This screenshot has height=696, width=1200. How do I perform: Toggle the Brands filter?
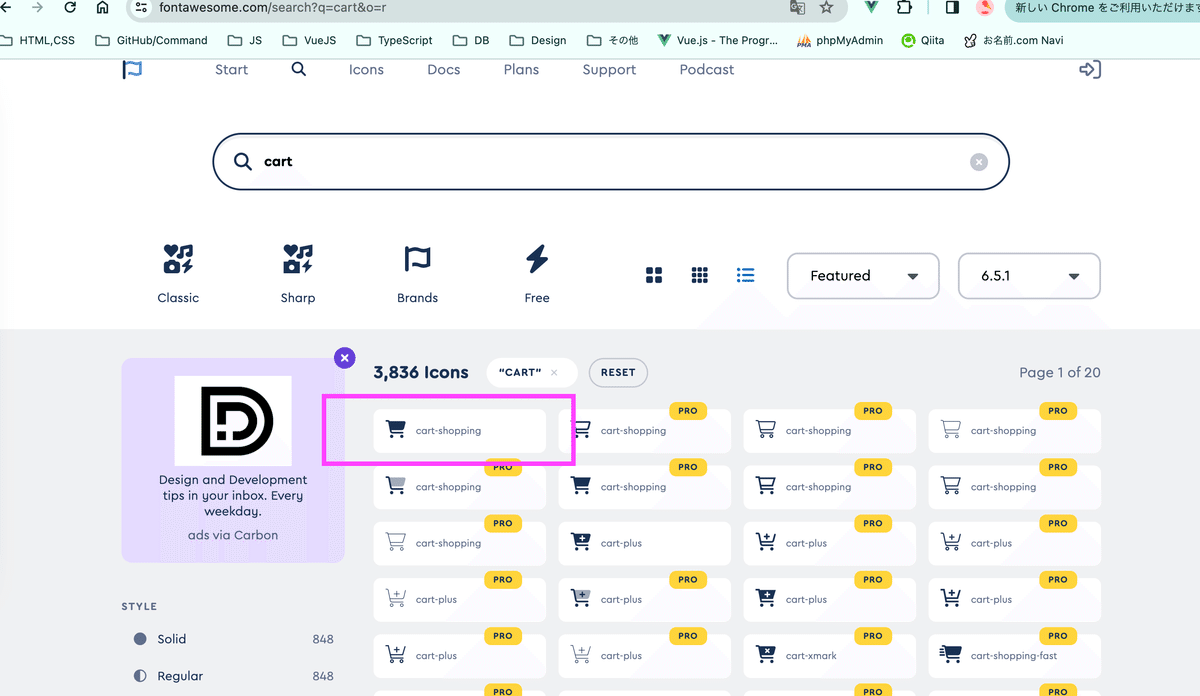click(417, 274)
